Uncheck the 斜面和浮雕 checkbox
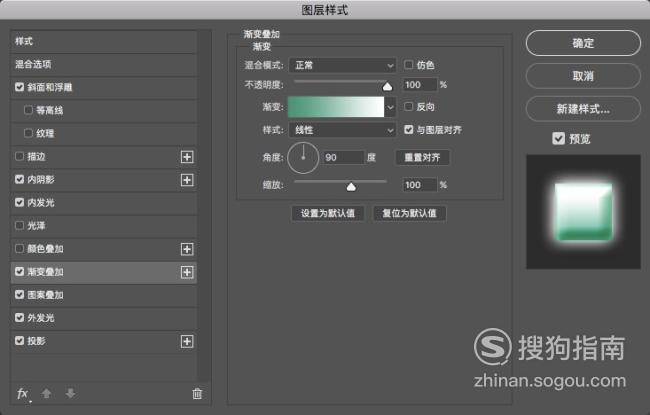Viewport: 650px width, 415px height. point(19,87)
